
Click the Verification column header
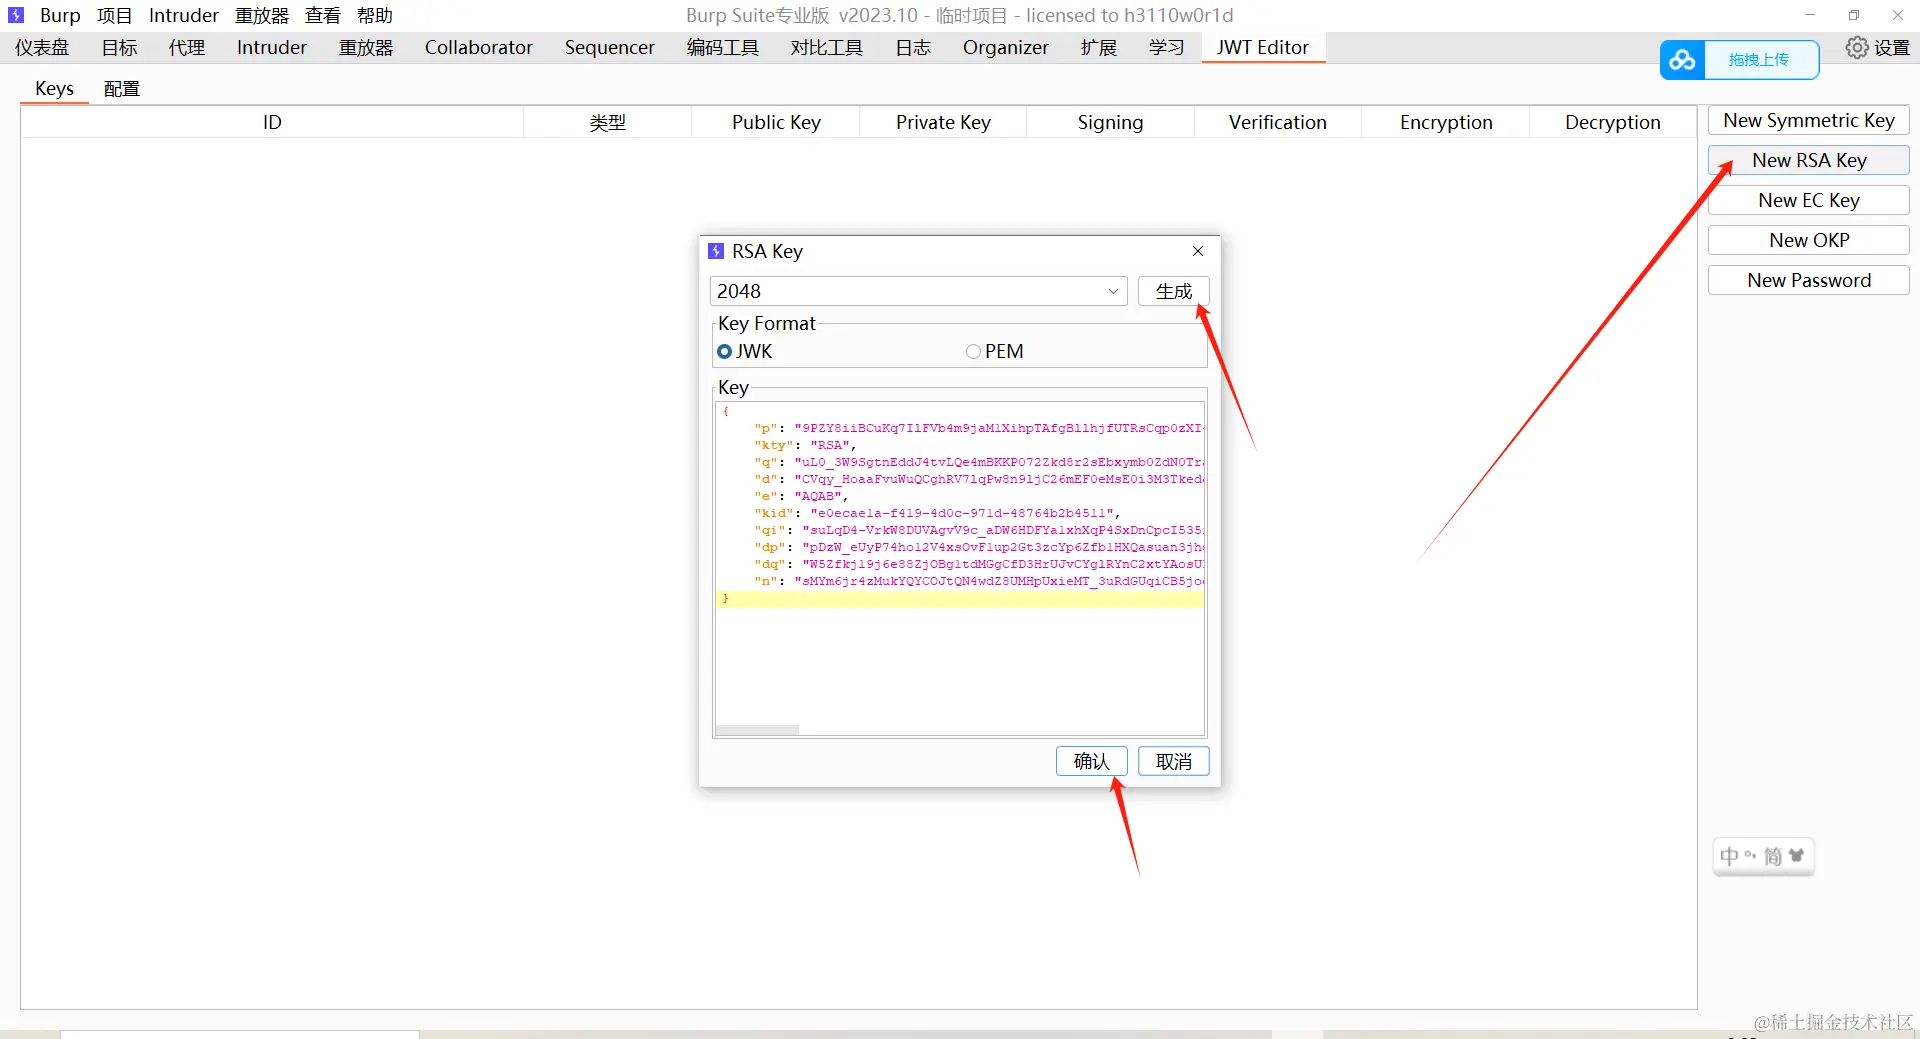[x=1278, y=122]
